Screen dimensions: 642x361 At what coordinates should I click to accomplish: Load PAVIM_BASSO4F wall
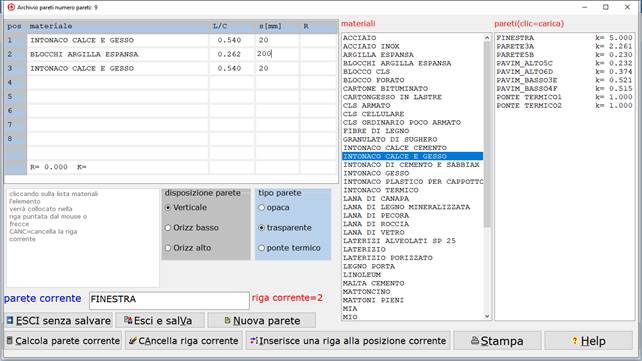coord(564,88)
